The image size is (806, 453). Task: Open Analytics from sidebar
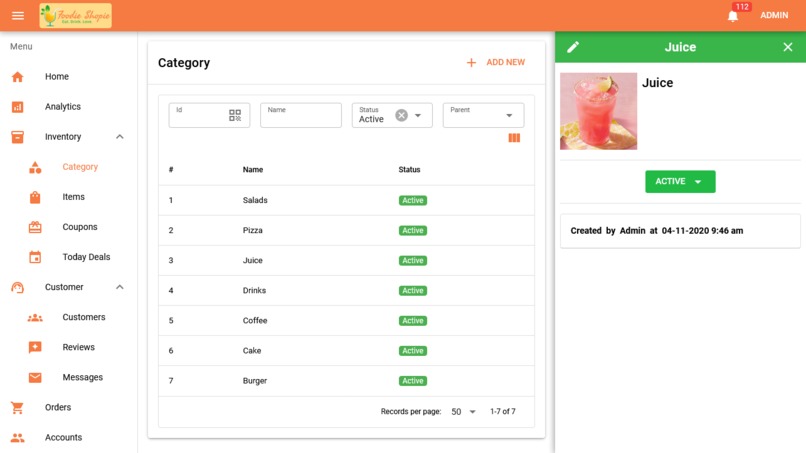point(63,106)
